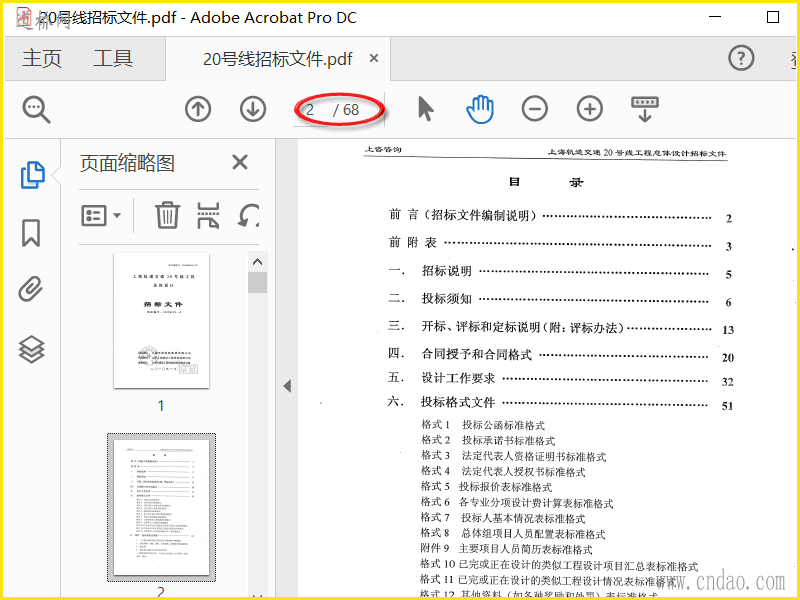Switch to the 工具 tab
Screen dimensions: 800x600
[113, 58]
